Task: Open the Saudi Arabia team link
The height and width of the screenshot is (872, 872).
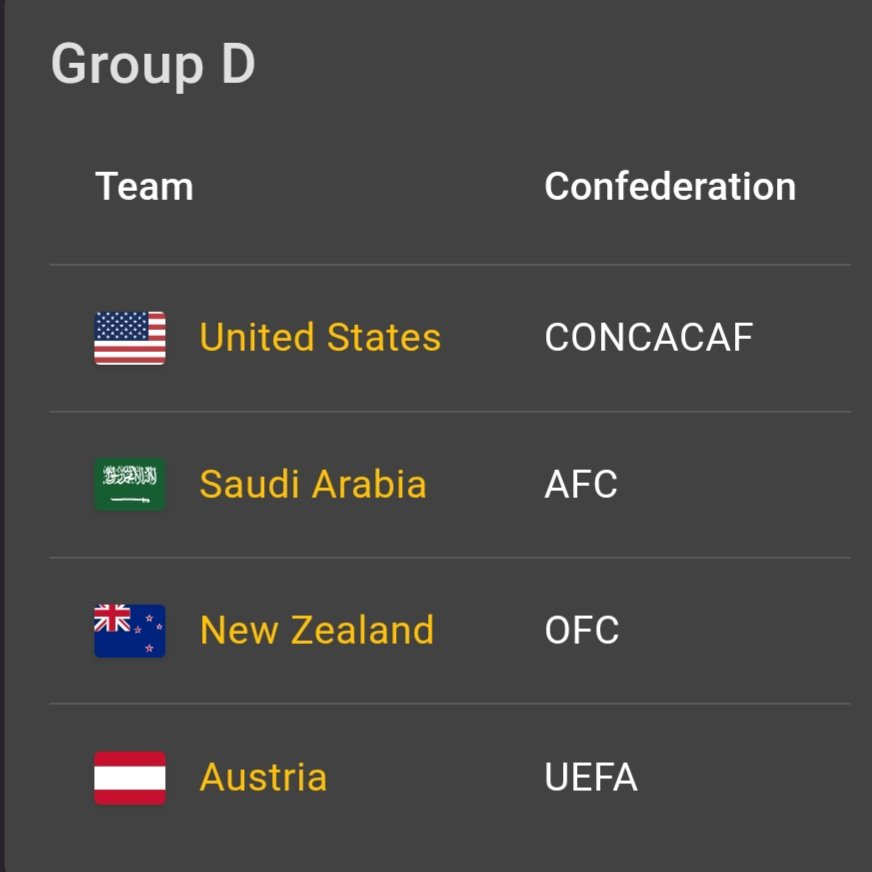Action: (x=313, y=485)
